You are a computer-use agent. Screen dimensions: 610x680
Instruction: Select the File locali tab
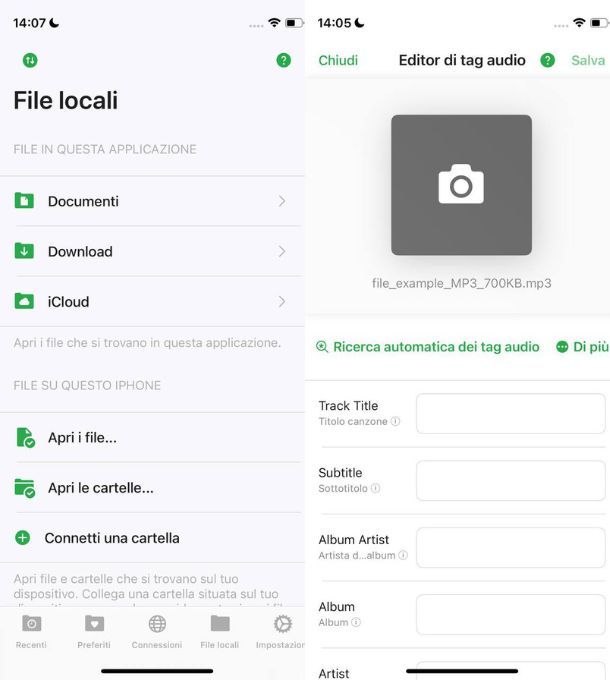220,632
